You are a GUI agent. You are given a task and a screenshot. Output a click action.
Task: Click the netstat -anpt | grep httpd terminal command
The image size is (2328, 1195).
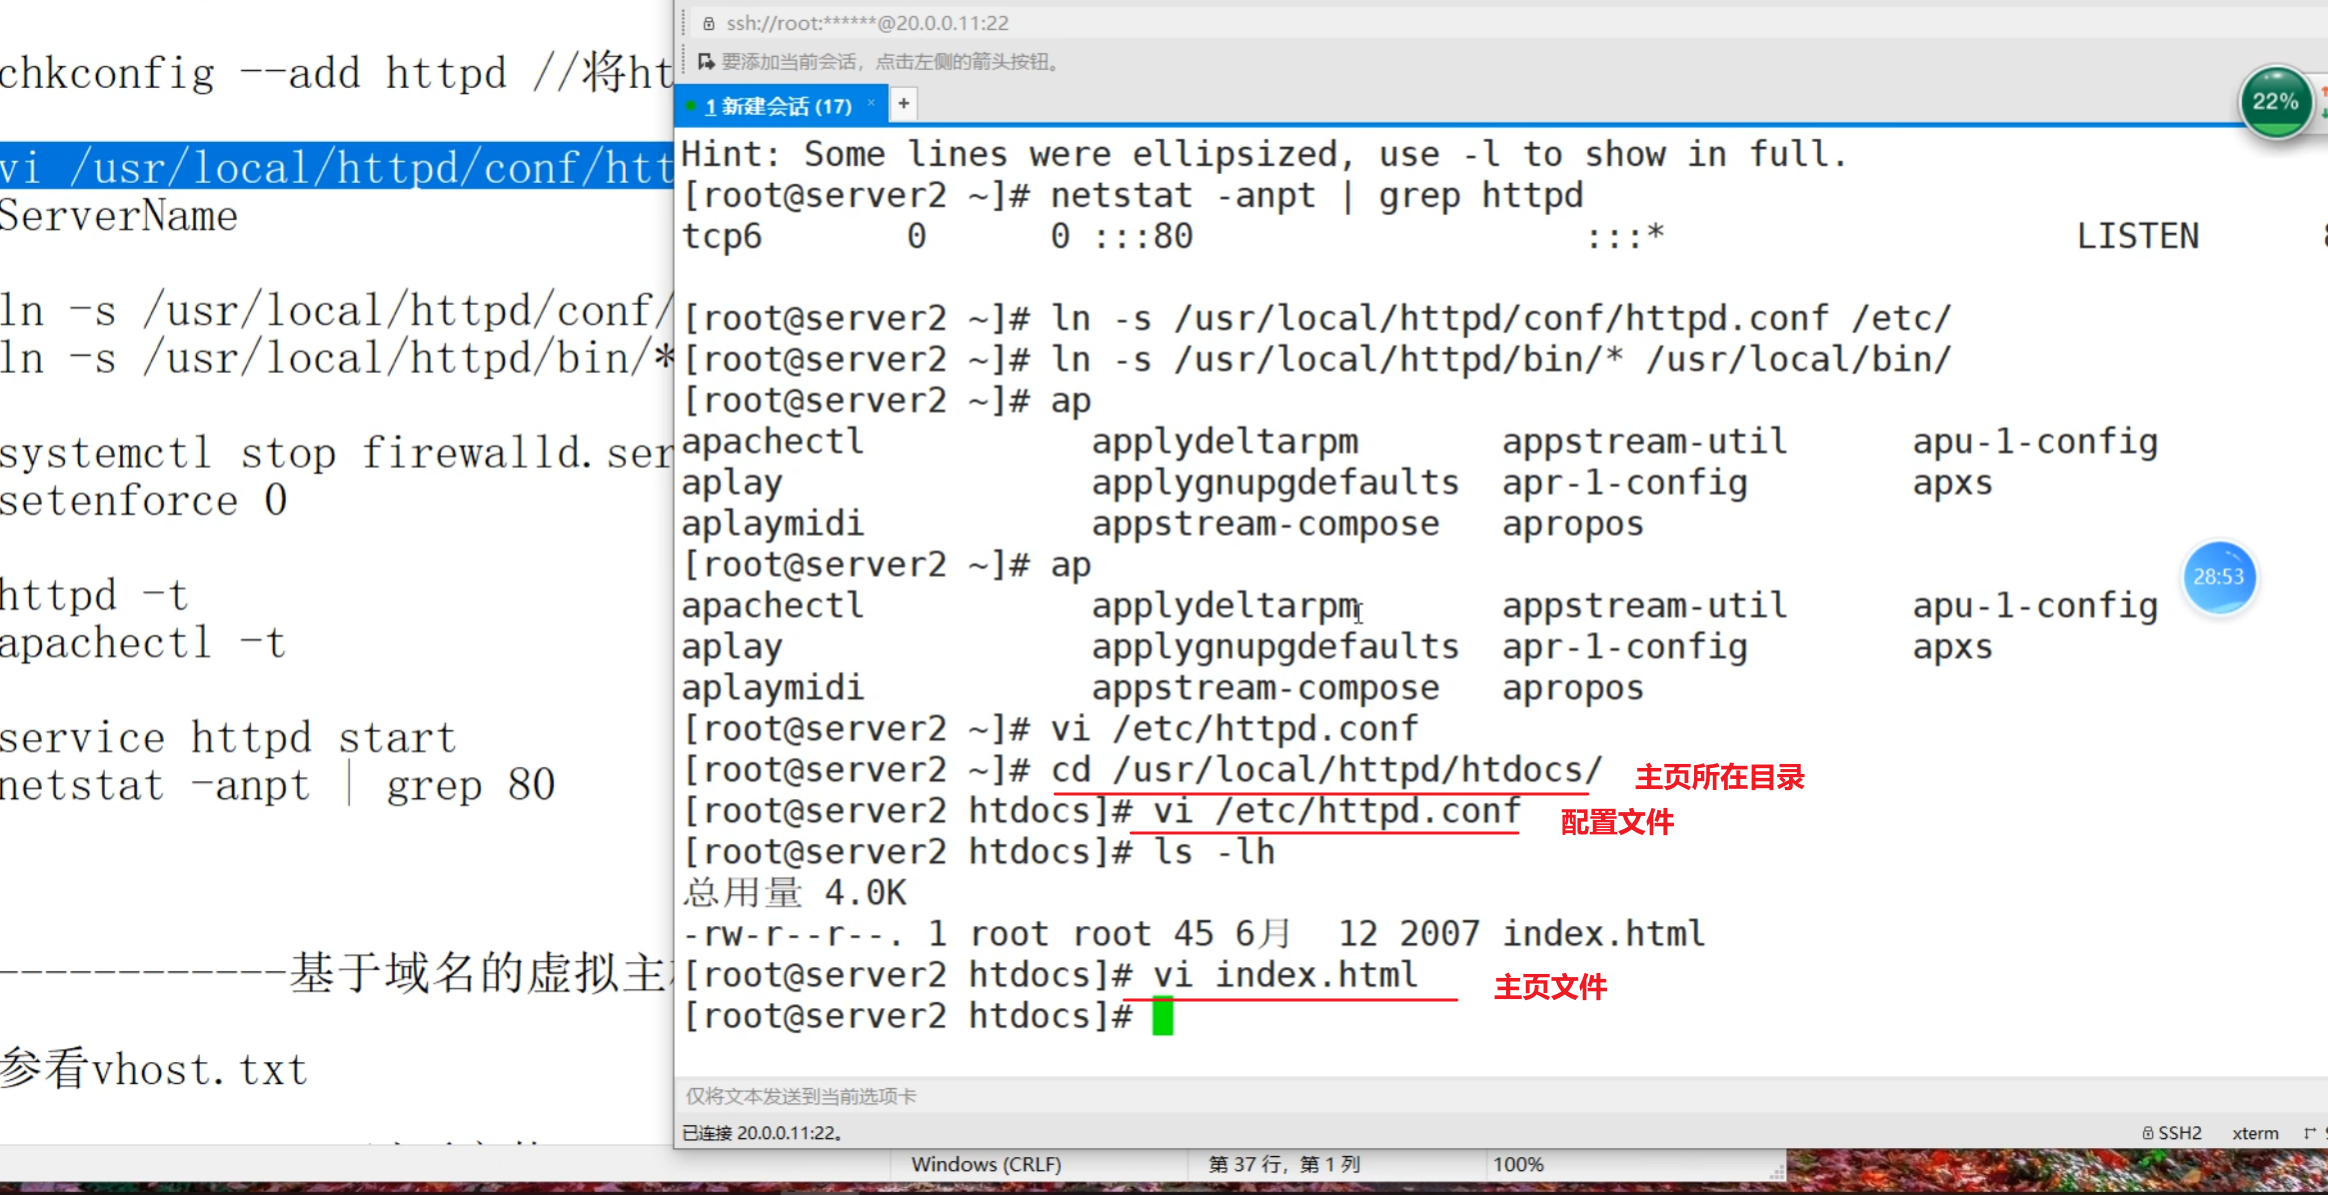pyautogui.click(x=1316, y=195)
